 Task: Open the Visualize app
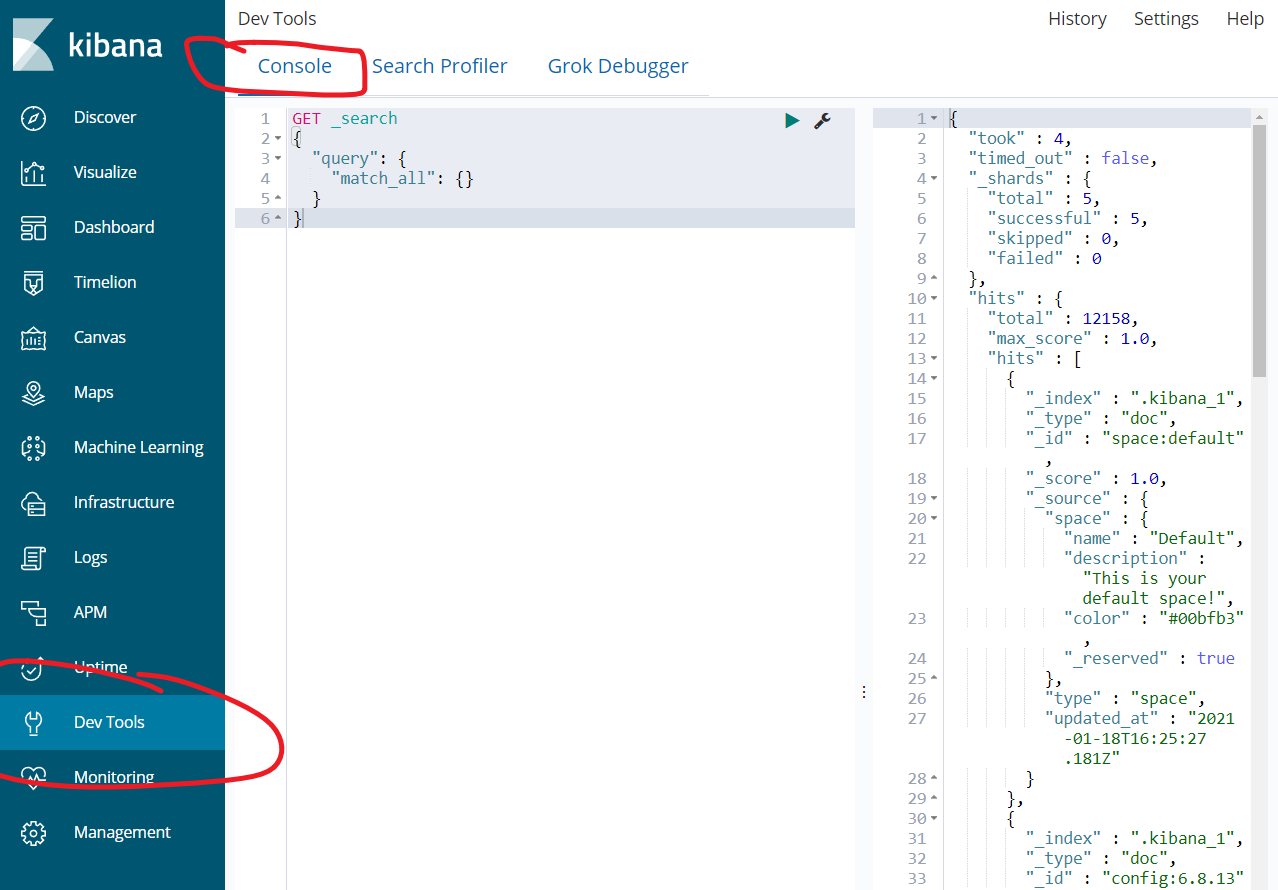pos(104,172)
